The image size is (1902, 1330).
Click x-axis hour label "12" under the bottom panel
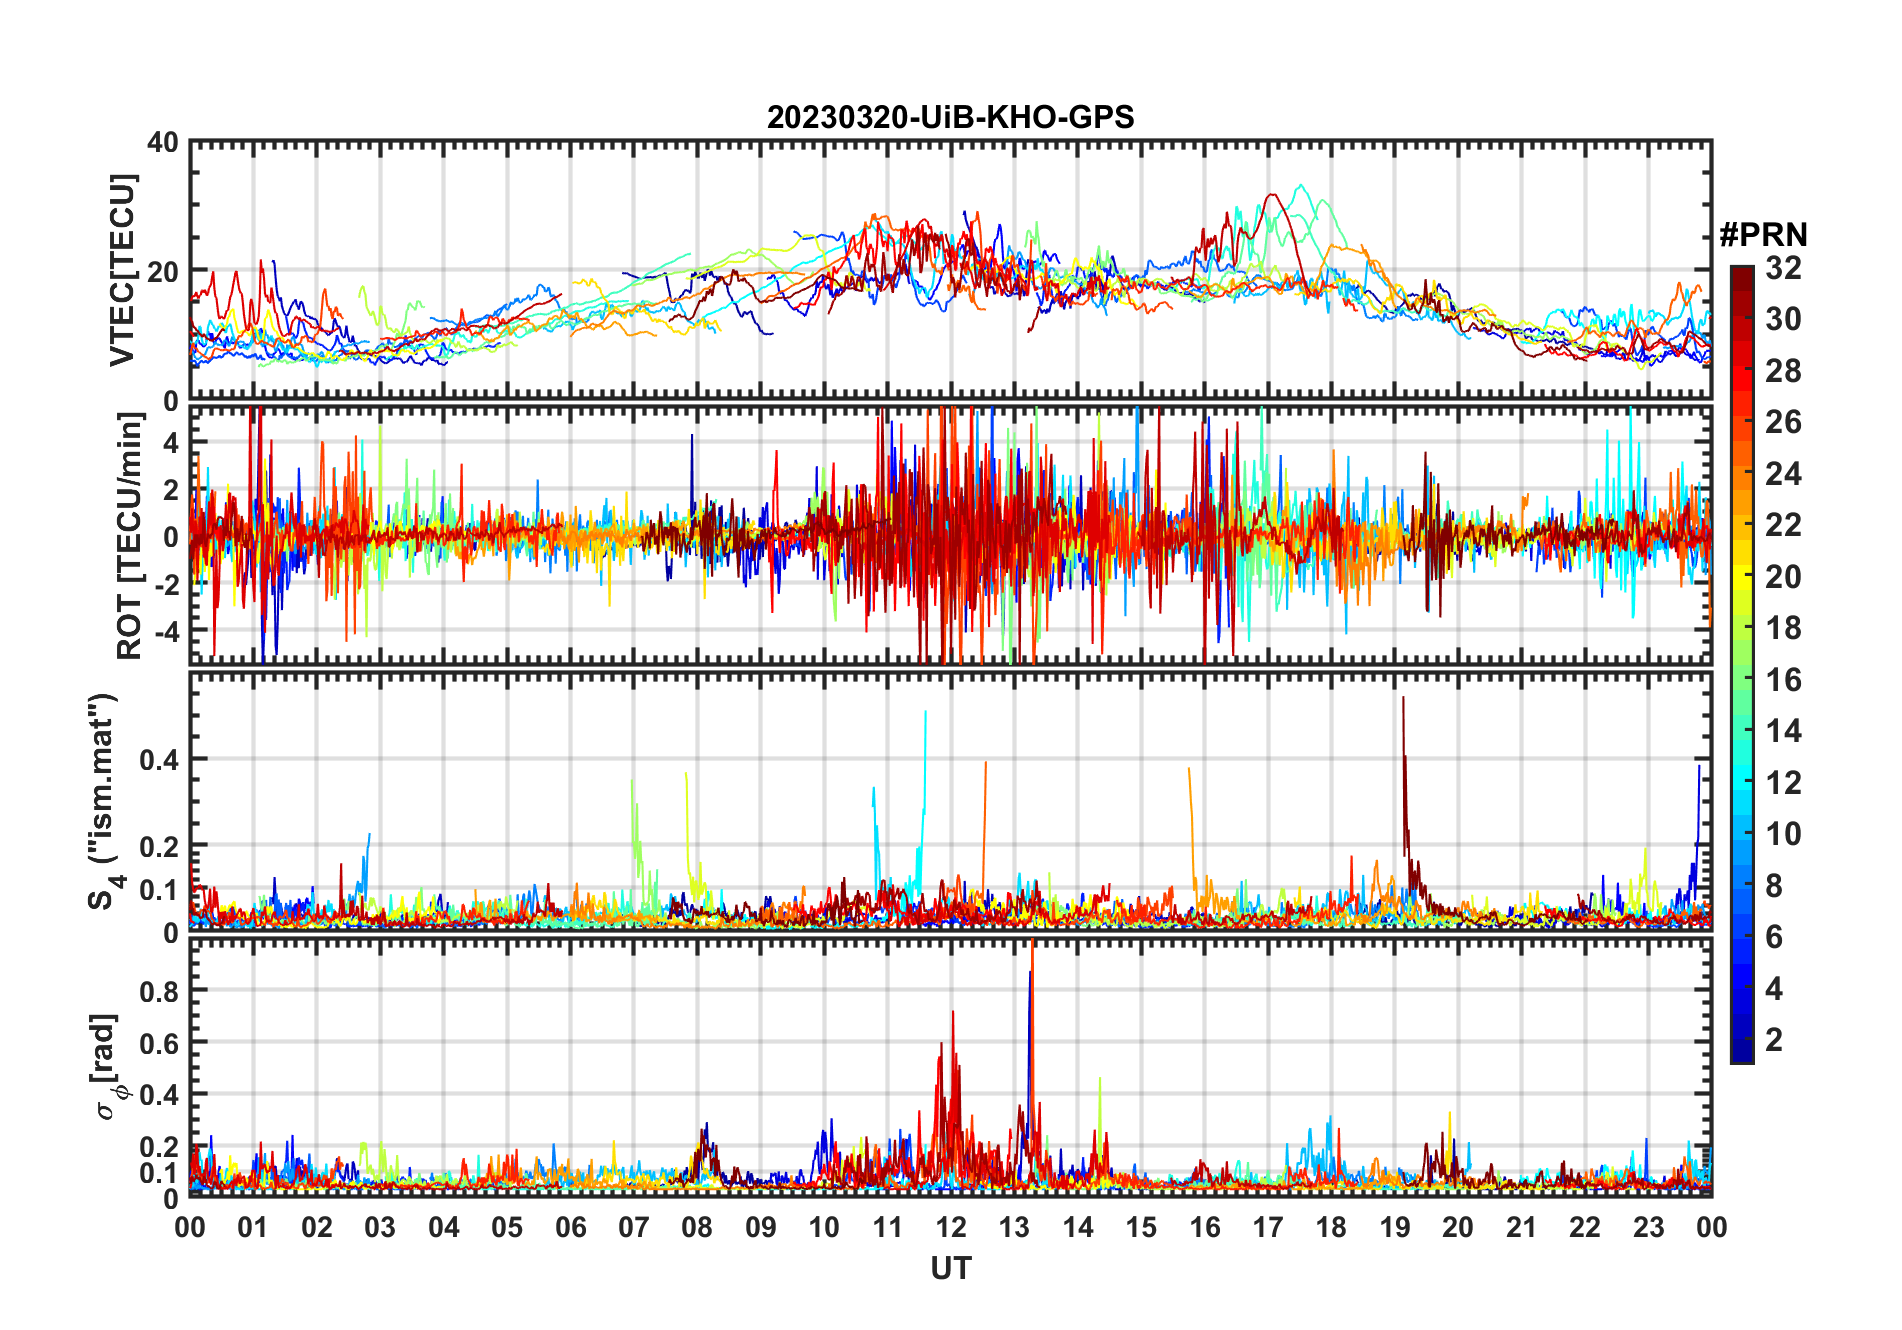point(950,1227)
